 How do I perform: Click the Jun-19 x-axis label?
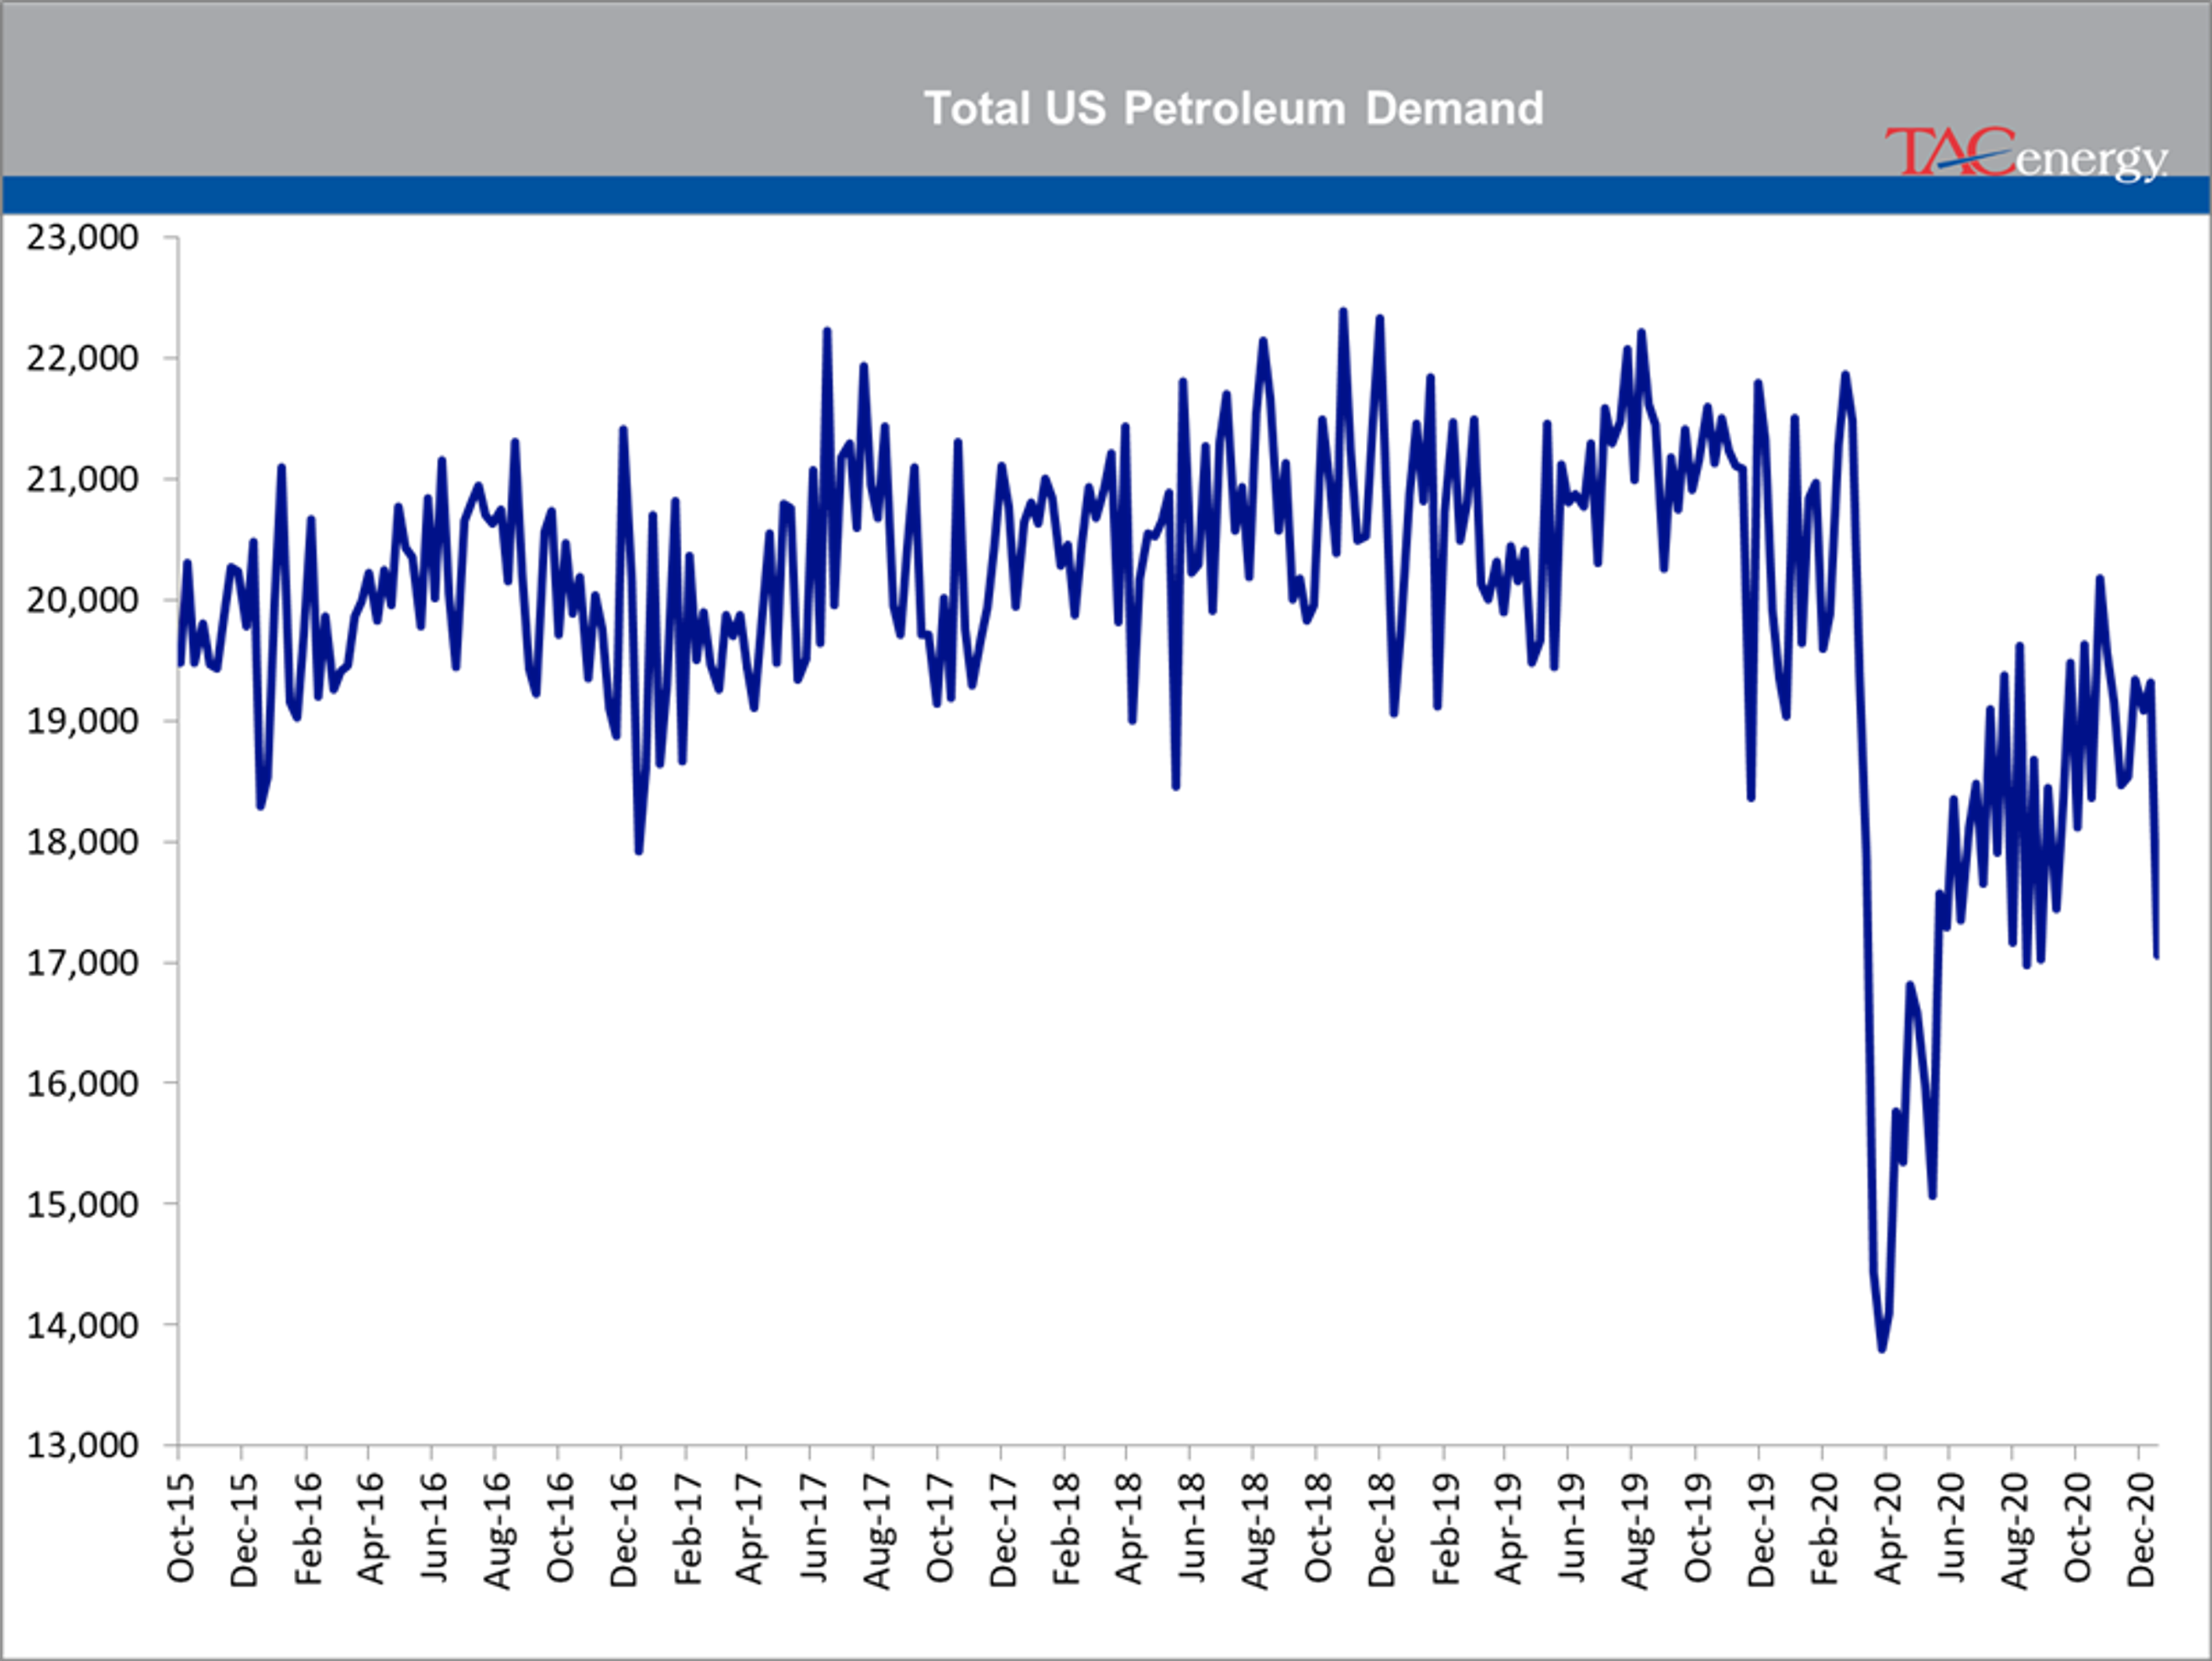tap(1571, 1527)
